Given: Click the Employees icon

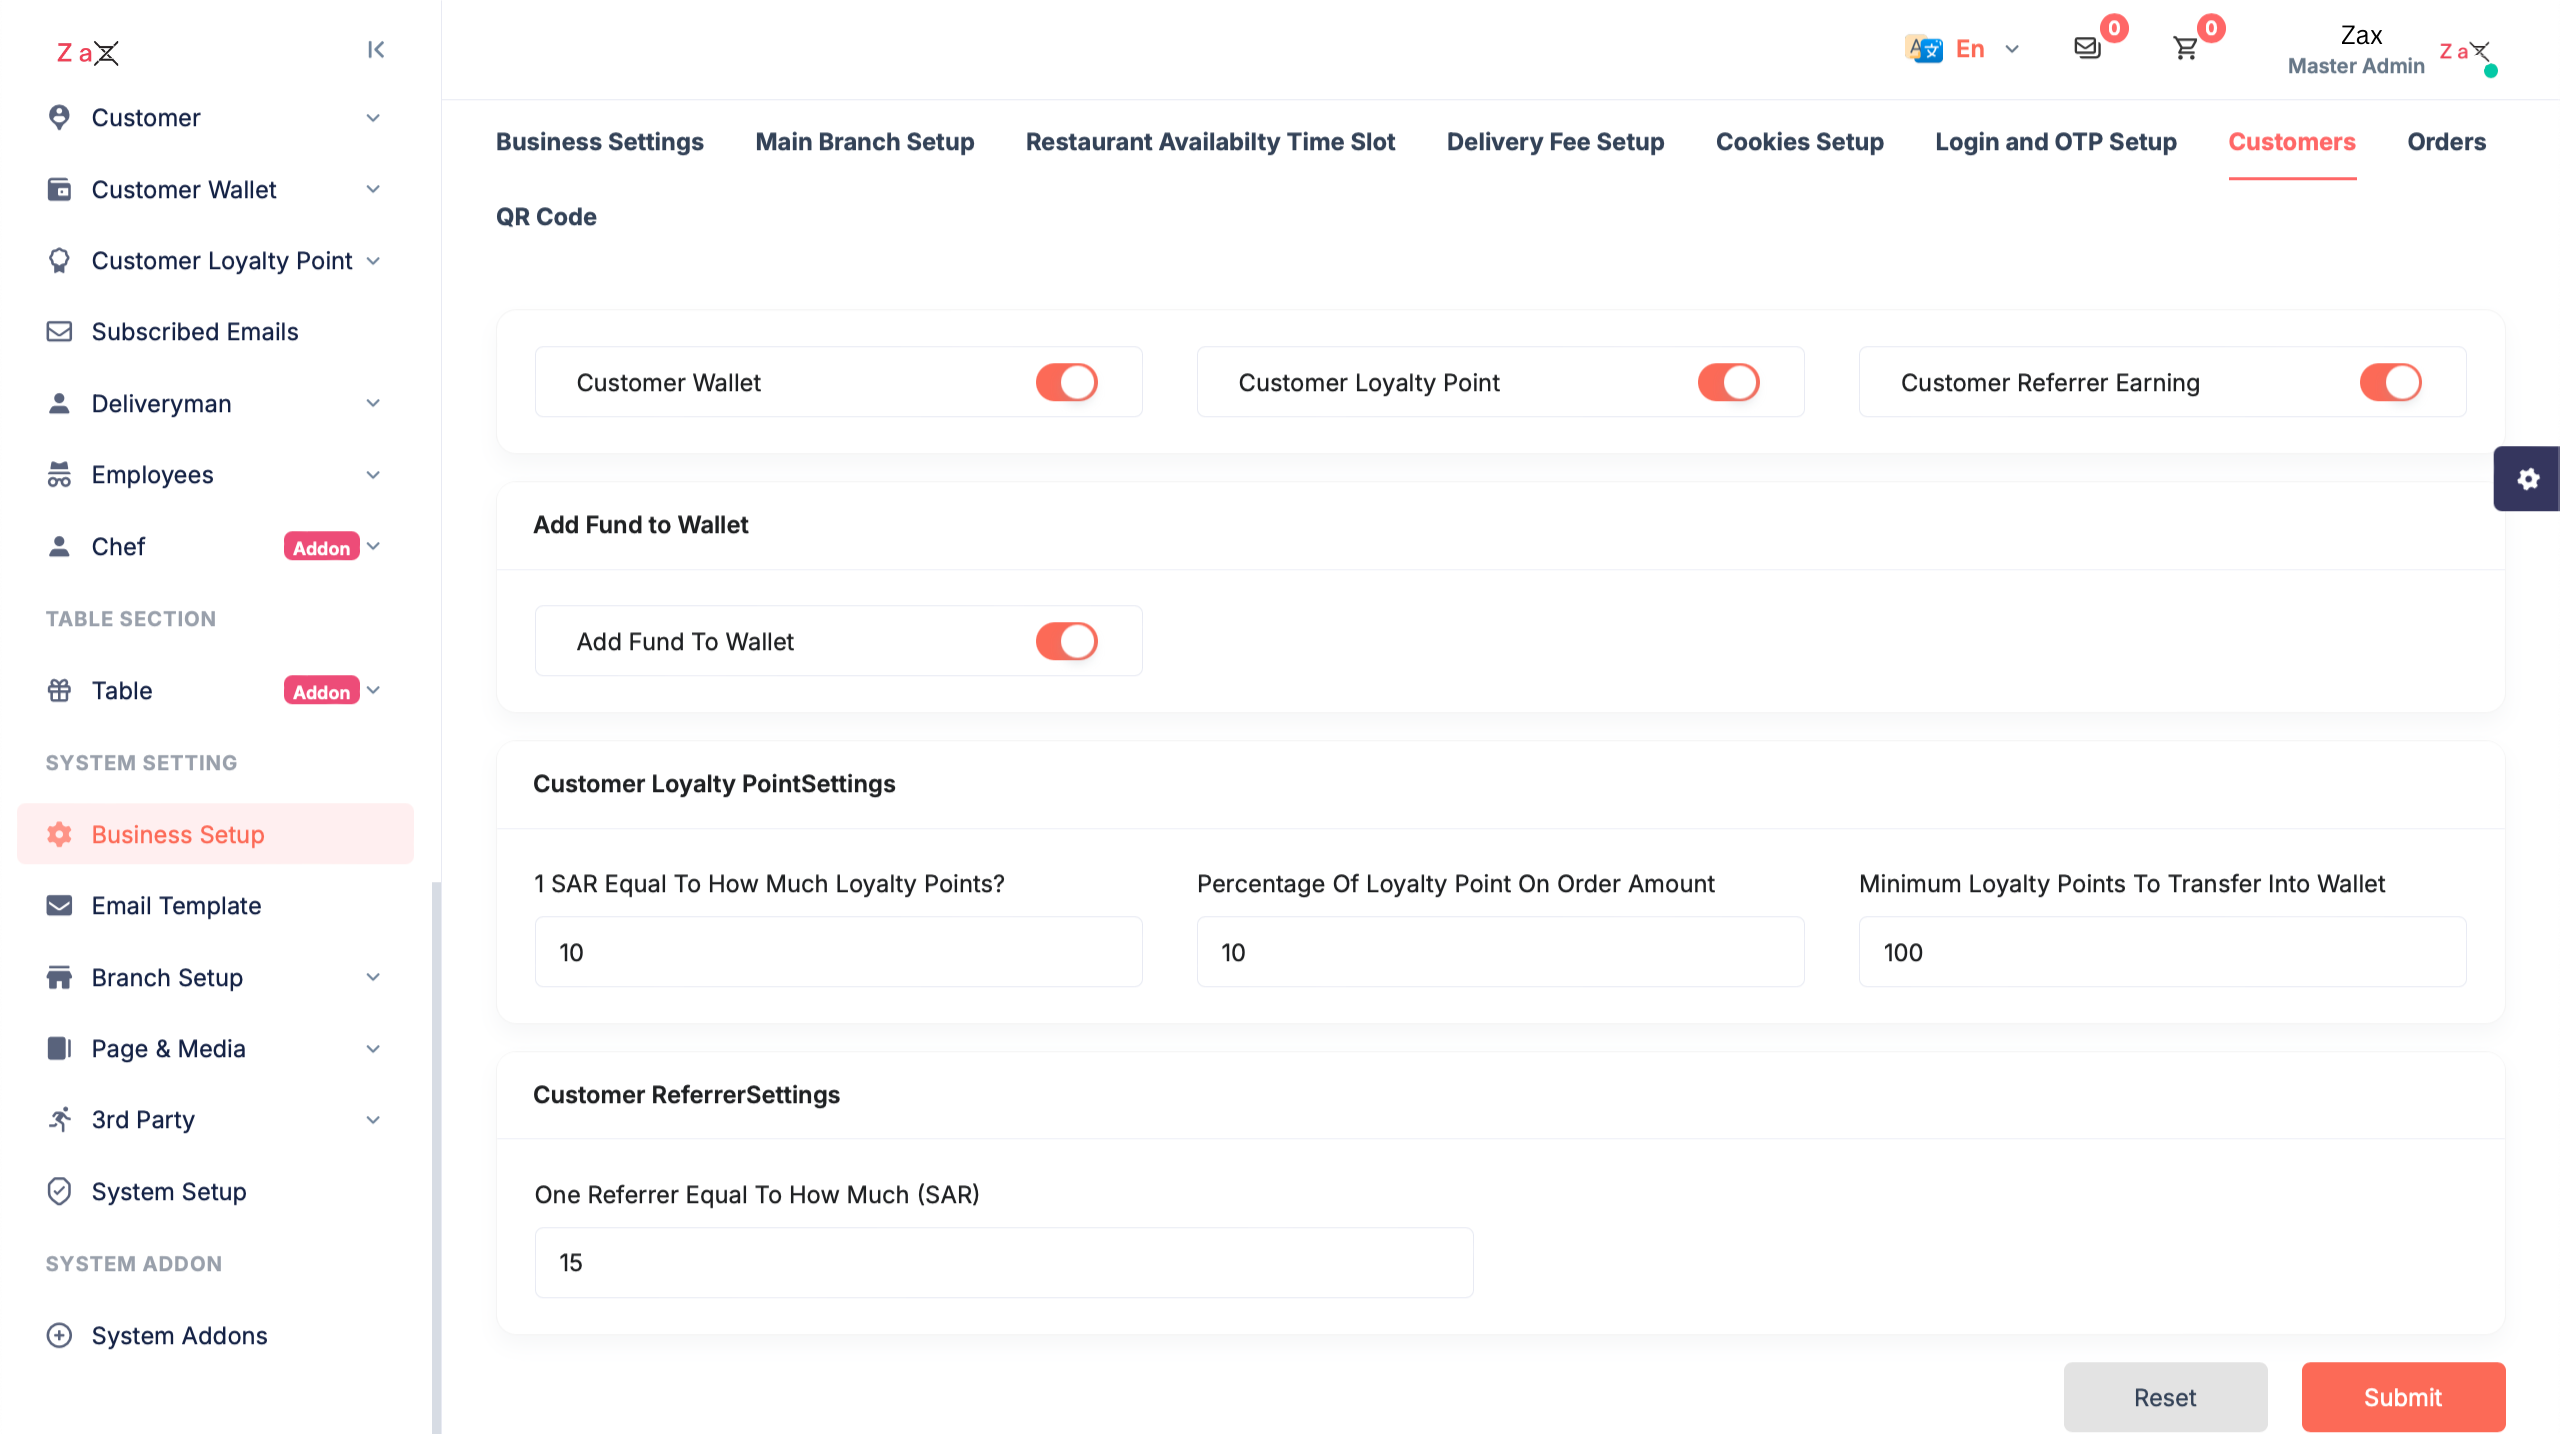Looking at the screenshot, I should click(59, 475).
